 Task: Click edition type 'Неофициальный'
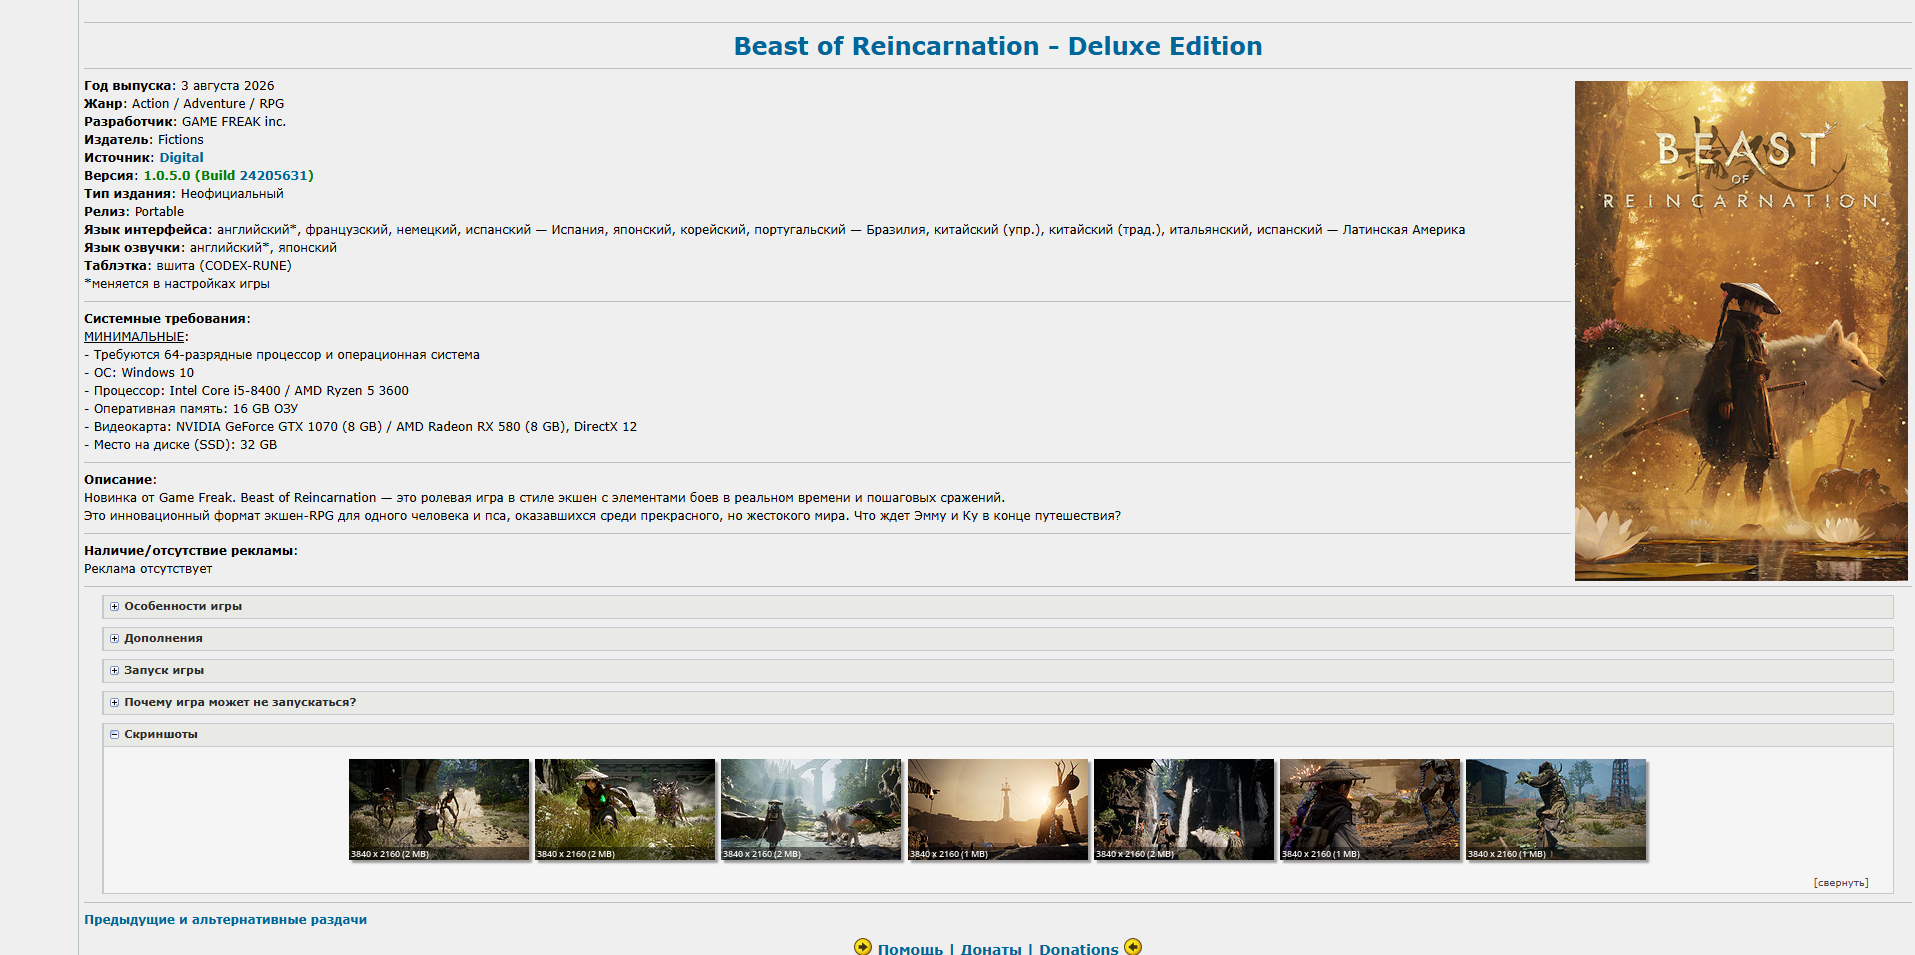coord(232,194)
